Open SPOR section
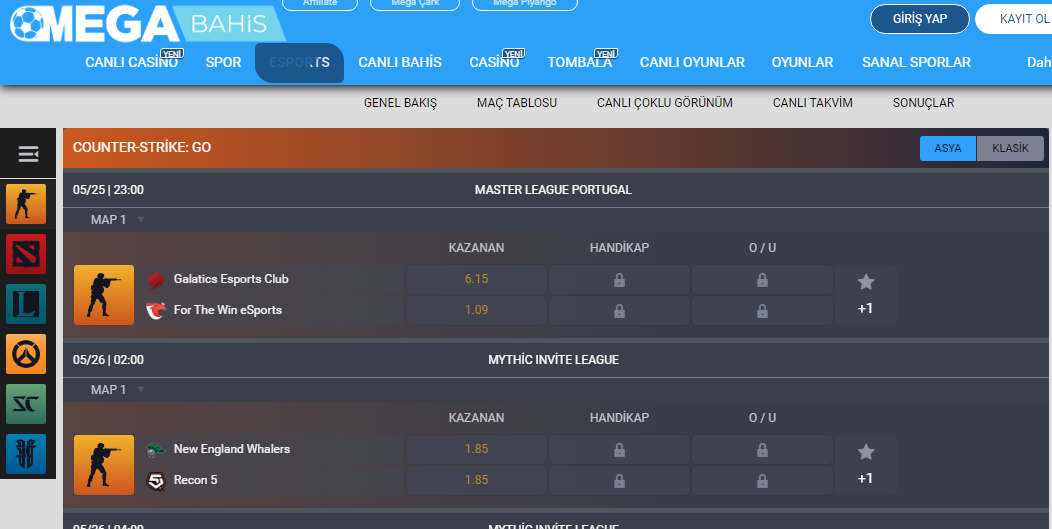 (223, 62)
